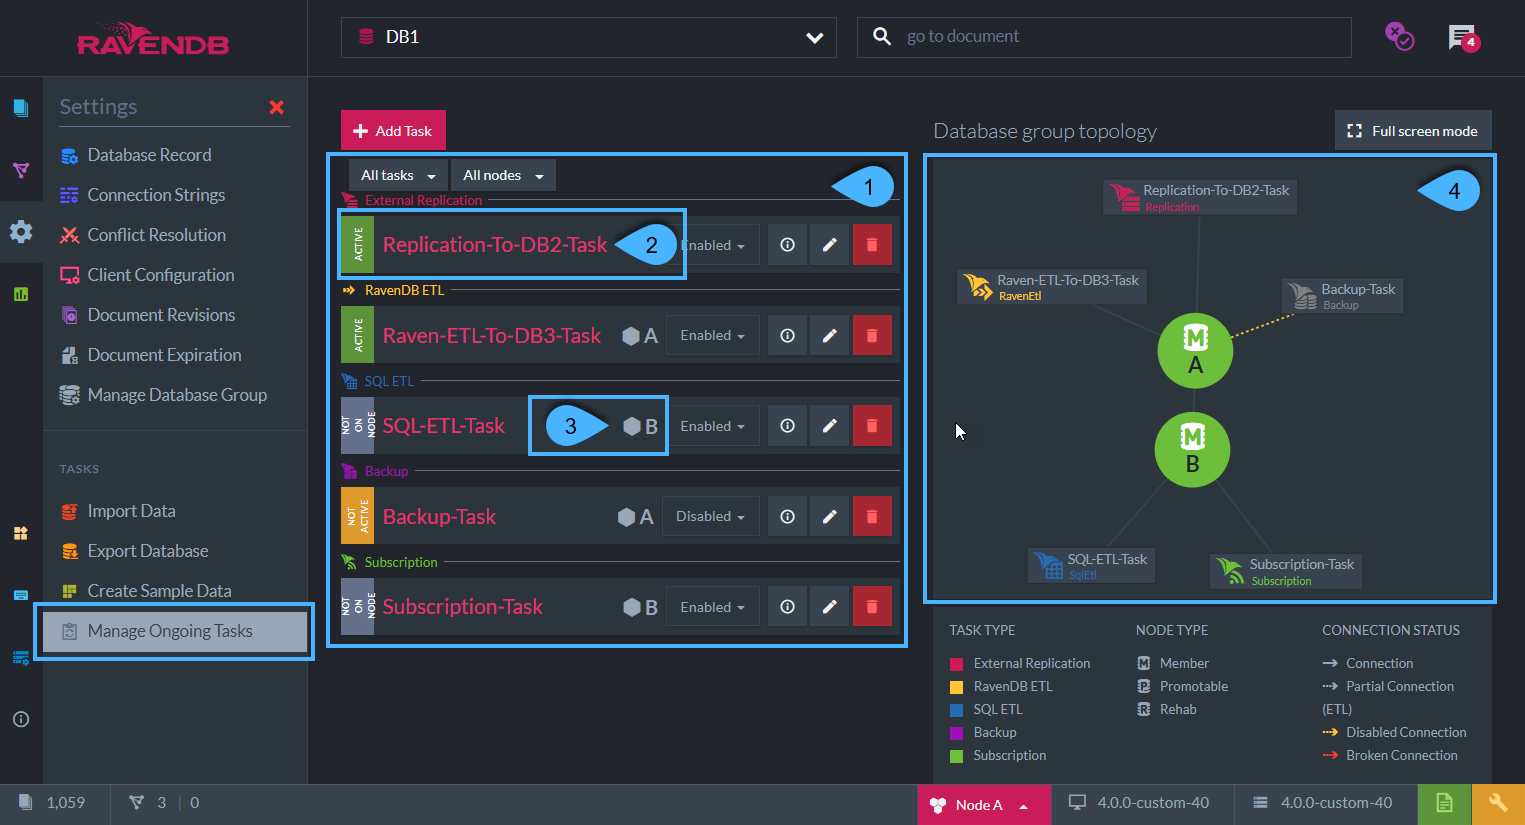Open the Indexes sidebar icon

(x=21, y=170)
